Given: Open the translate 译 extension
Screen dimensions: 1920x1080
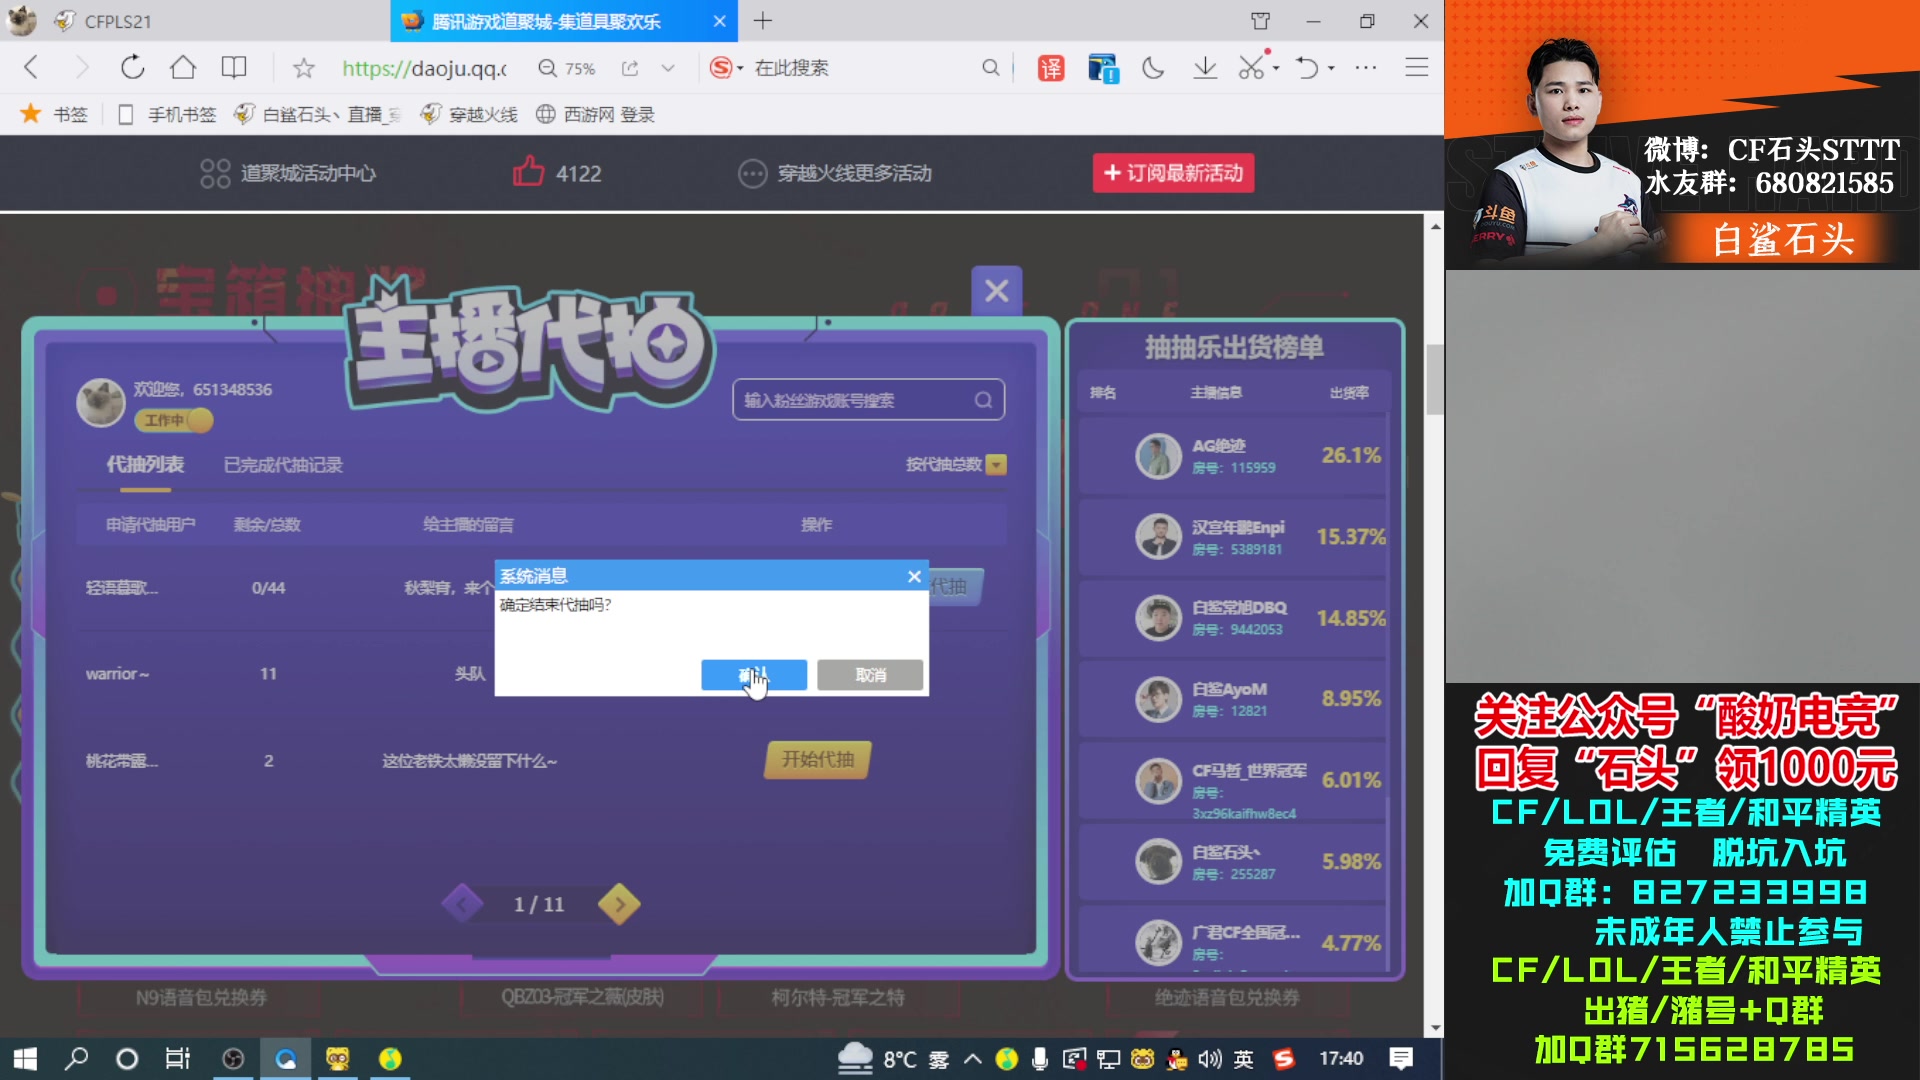Looking at the screenshot, I should click(x=1051, y=68).
